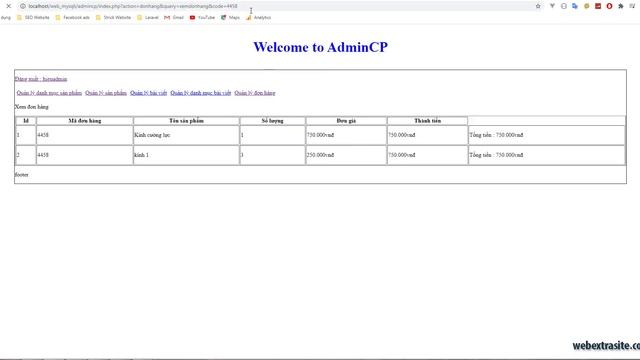Click the Id column header

(26, 121)
